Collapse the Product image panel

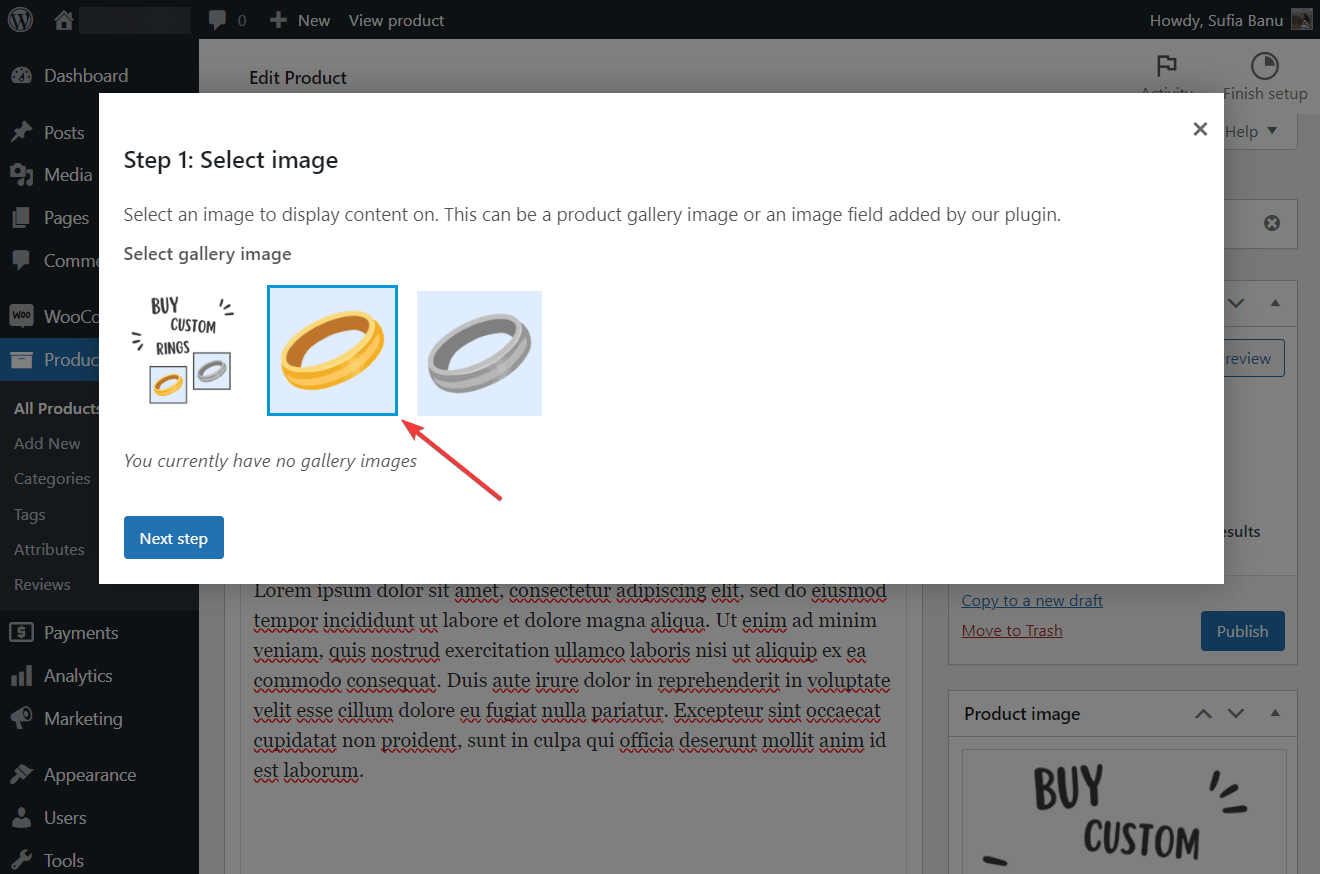pos(1274,713)
